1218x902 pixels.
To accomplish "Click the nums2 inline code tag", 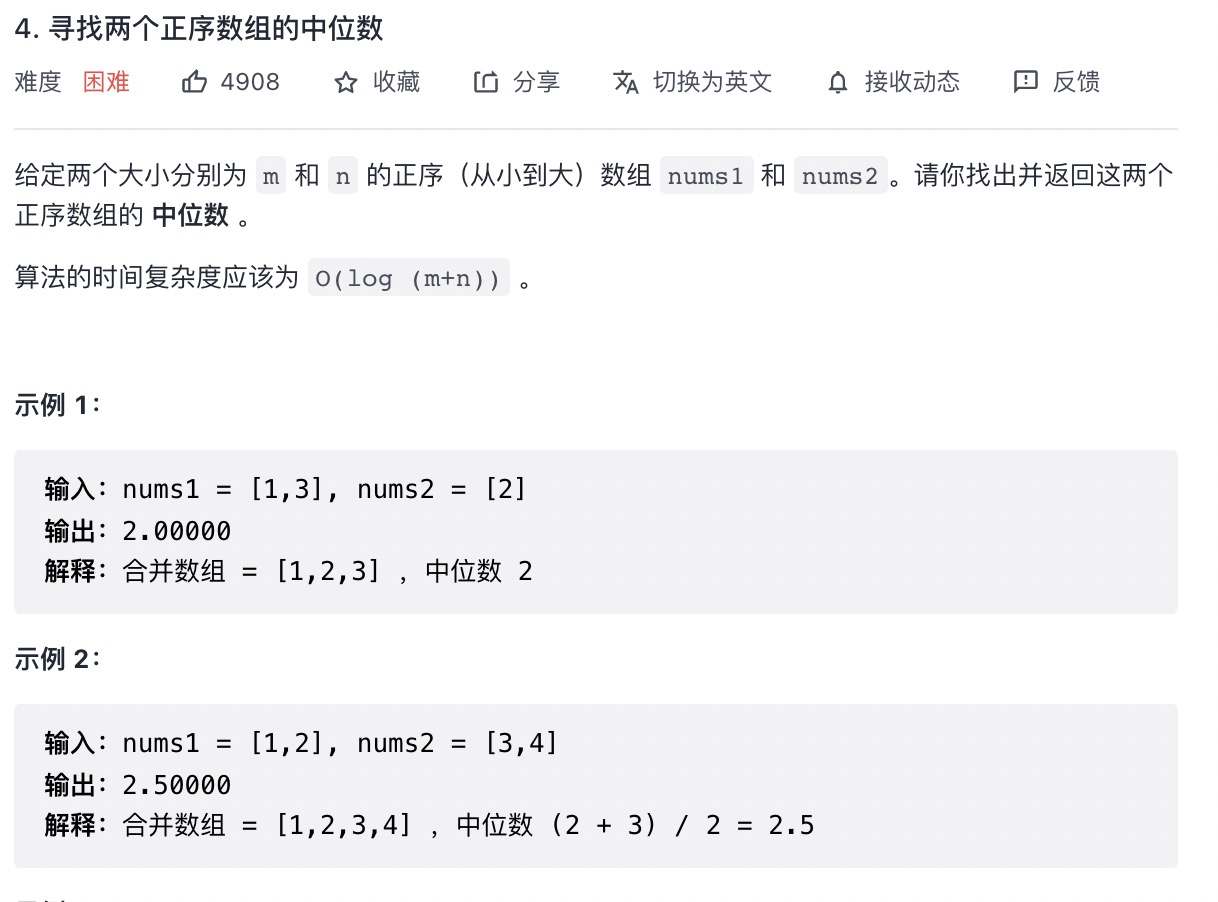I will (840, 177).
